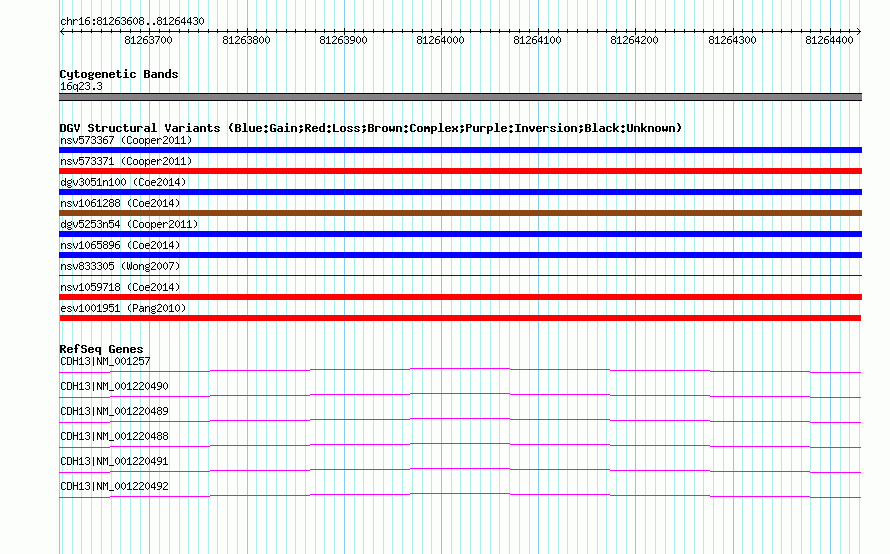890x554 pixels.
Task: Open the esv1001951 (Pang2010) label
Action: pos(123,308)
